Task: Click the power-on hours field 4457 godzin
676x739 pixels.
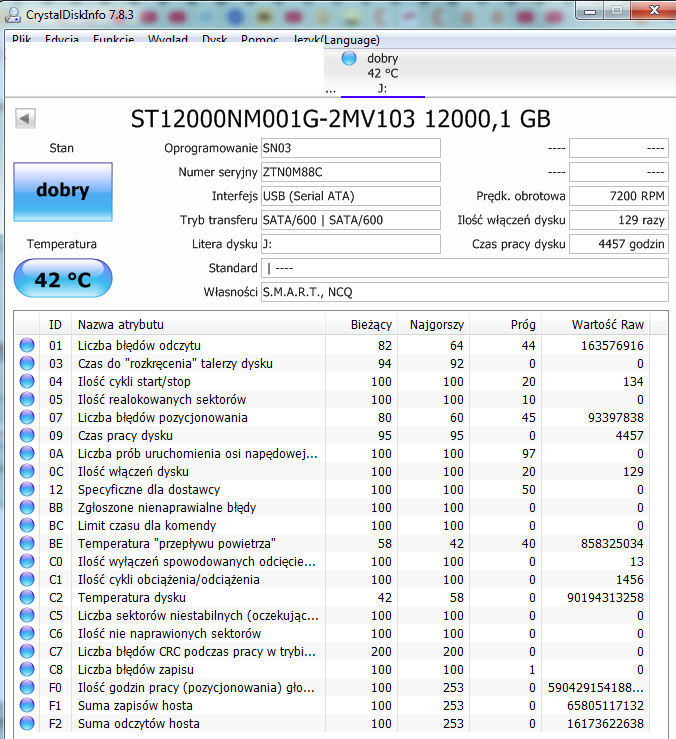Action: click(619, 244)
